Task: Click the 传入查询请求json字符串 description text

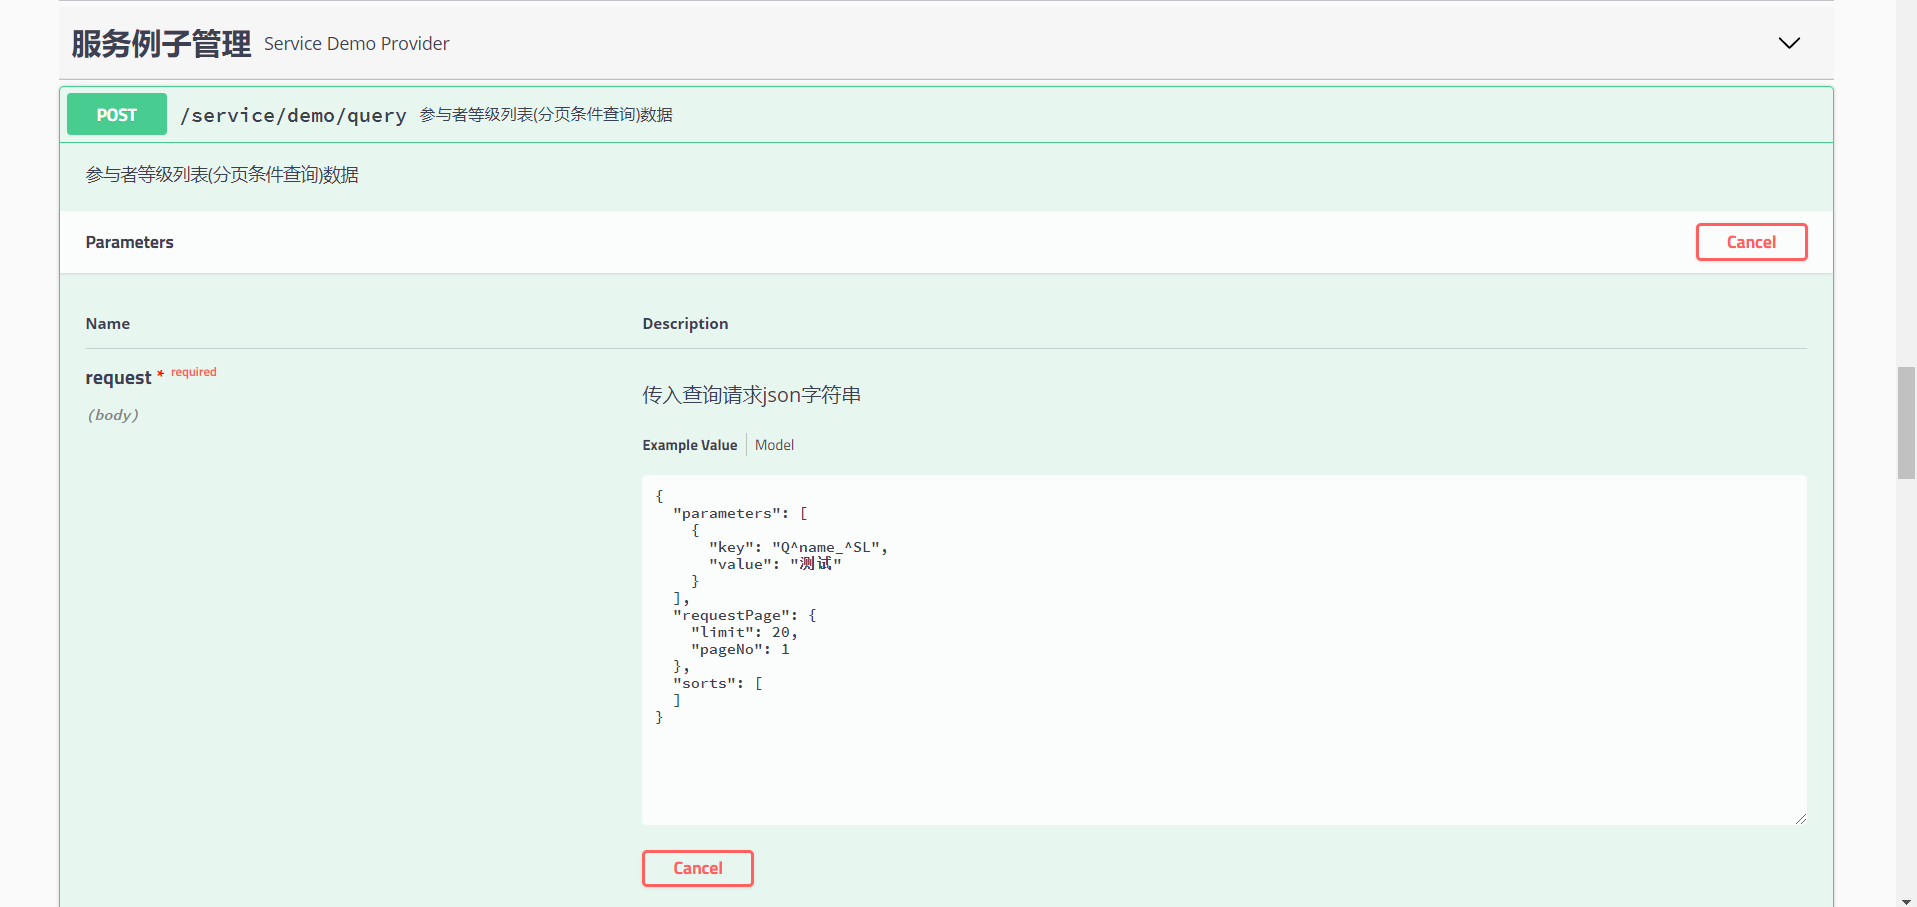Action: pos(751,395)
